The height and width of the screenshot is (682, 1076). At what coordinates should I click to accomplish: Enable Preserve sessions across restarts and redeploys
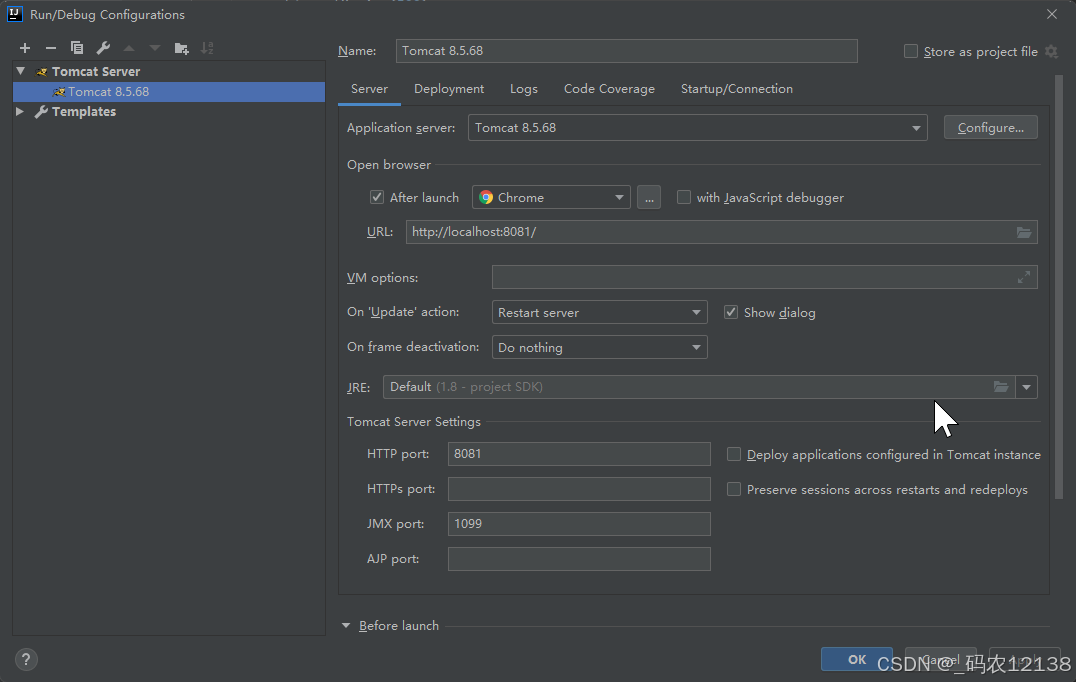coord(734,489)
